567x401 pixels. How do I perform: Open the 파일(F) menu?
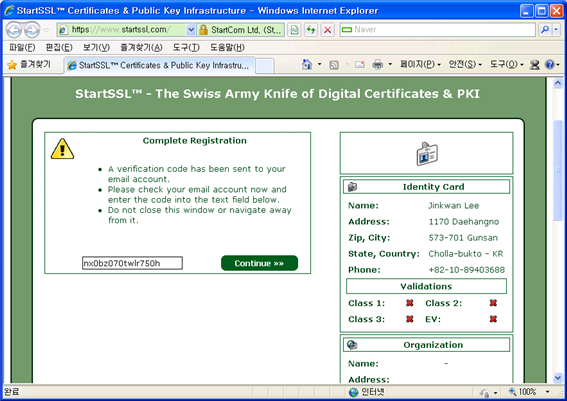22,47
